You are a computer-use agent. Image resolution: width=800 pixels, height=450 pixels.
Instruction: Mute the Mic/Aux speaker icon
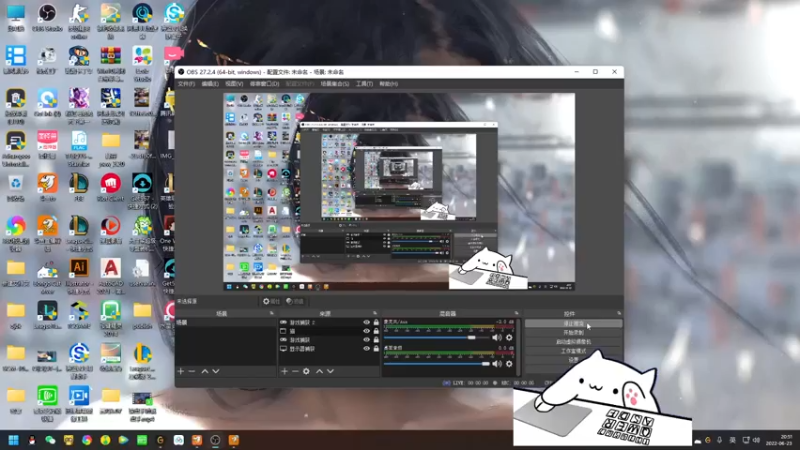point(497,338)
